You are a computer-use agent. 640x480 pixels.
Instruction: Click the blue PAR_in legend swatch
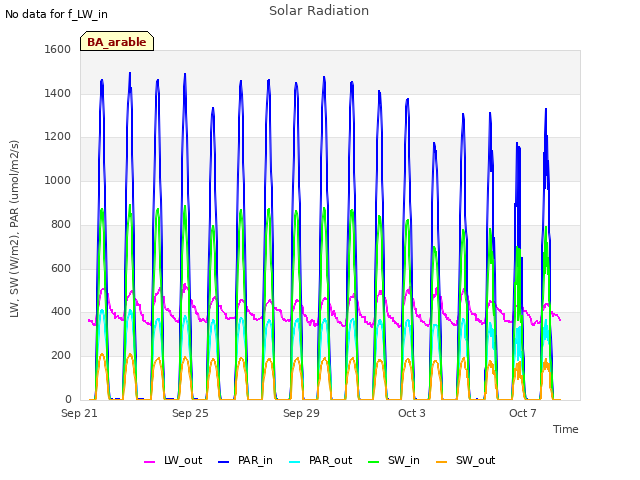tap(224, 462)
